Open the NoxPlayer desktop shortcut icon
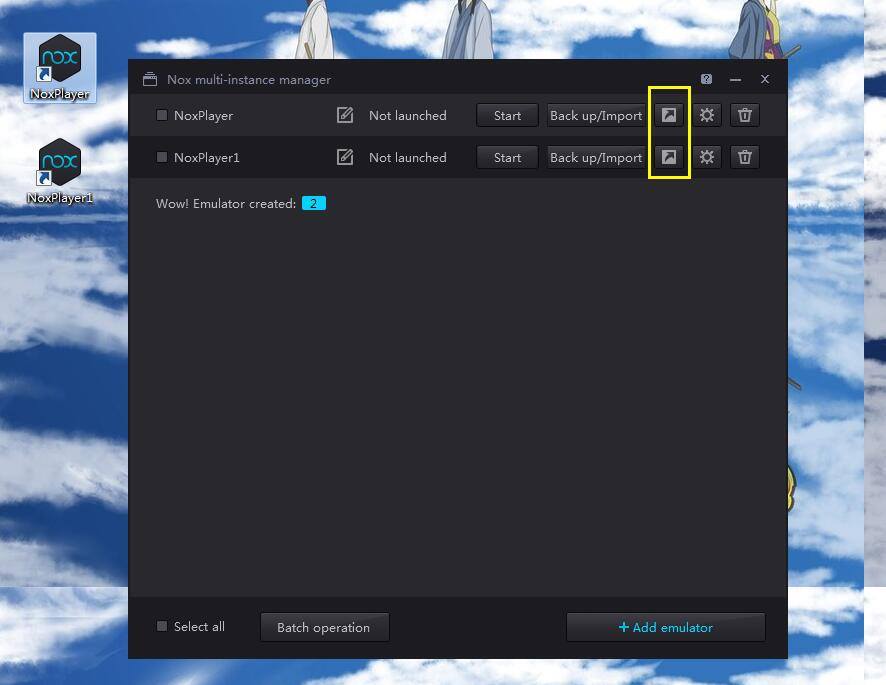The height and width of the screenshot is (685, 886). (60, 68)
